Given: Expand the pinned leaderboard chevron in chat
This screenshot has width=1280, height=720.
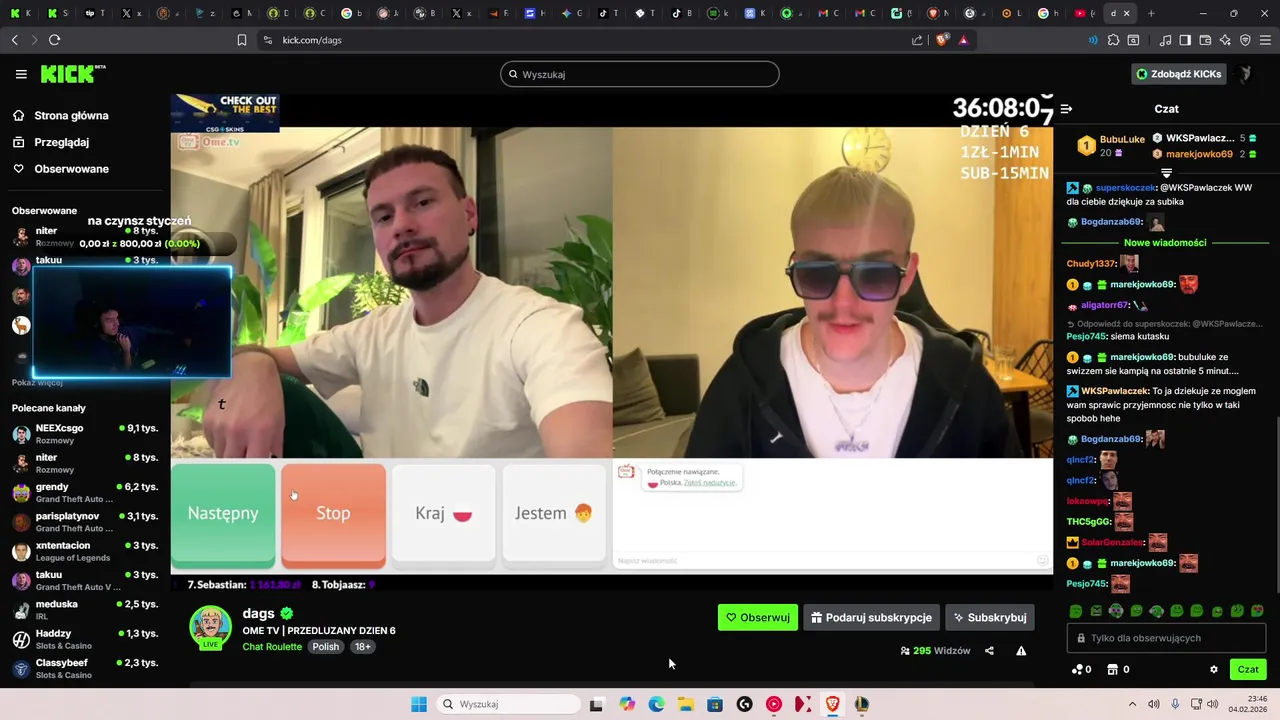Looking at the screenshot, I should tap(1166, 173).
